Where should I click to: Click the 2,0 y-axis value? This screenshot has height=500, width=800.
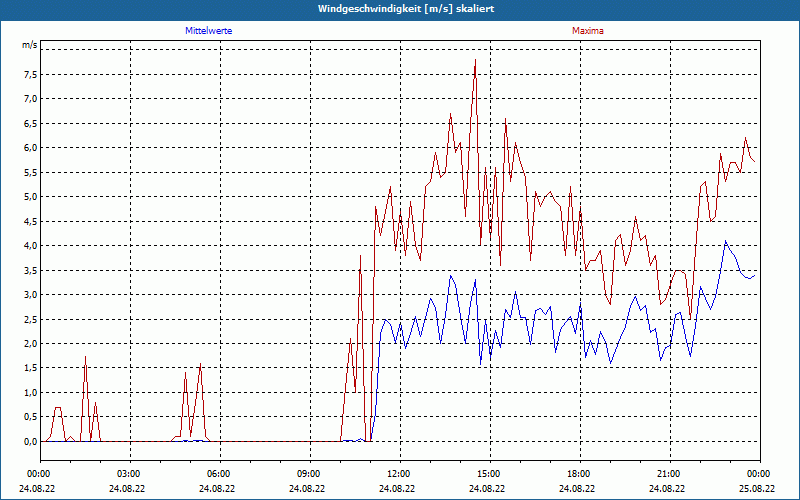pos(31,344)
